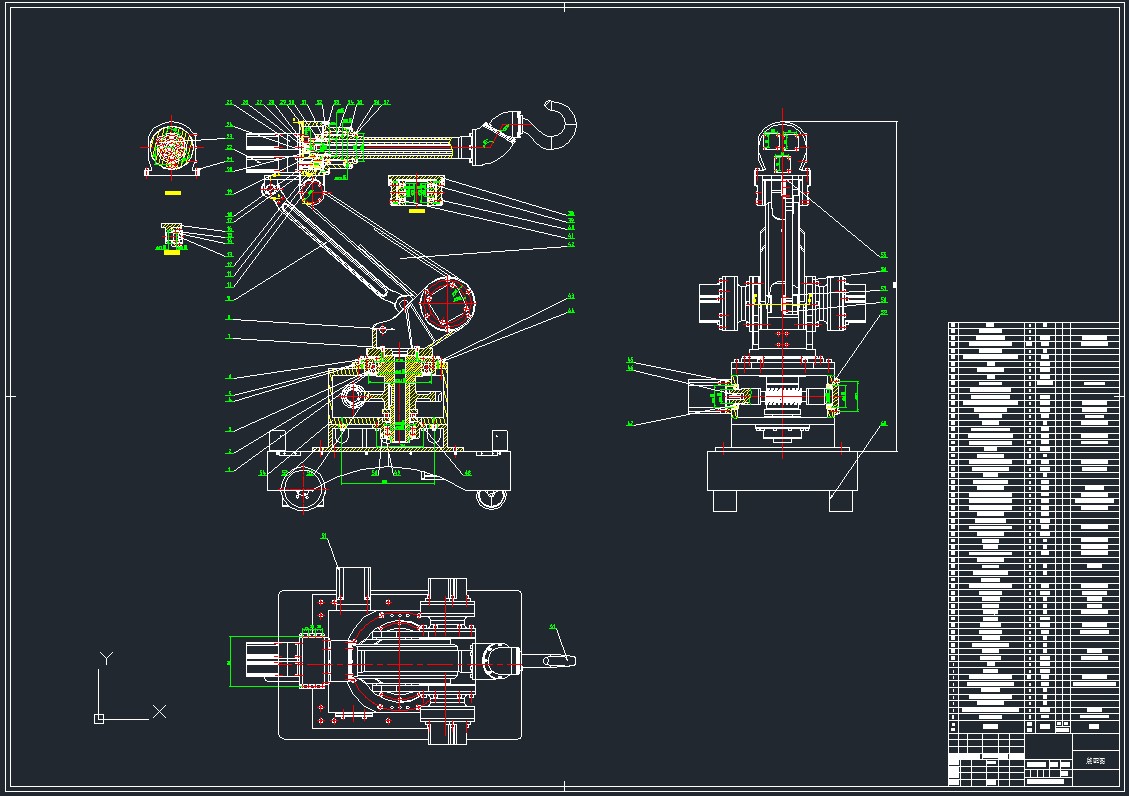Select the small rear caster wheel
The height and width of the screenshot is (796, 1129).
(492, 498)
